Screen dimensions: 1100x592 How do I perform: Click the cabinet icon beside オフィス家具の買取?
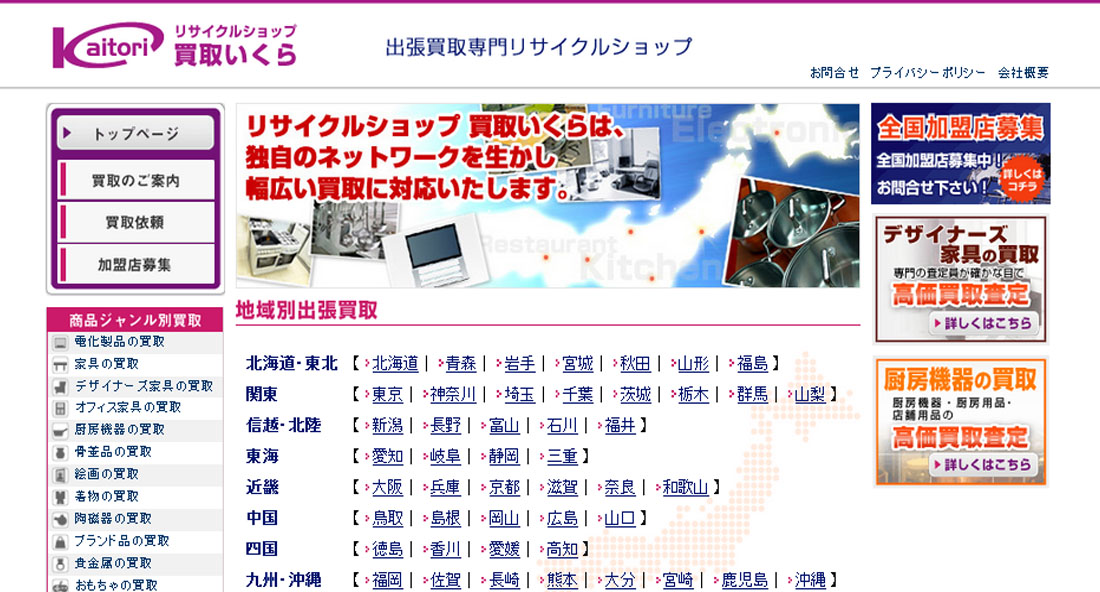(60, 408)
